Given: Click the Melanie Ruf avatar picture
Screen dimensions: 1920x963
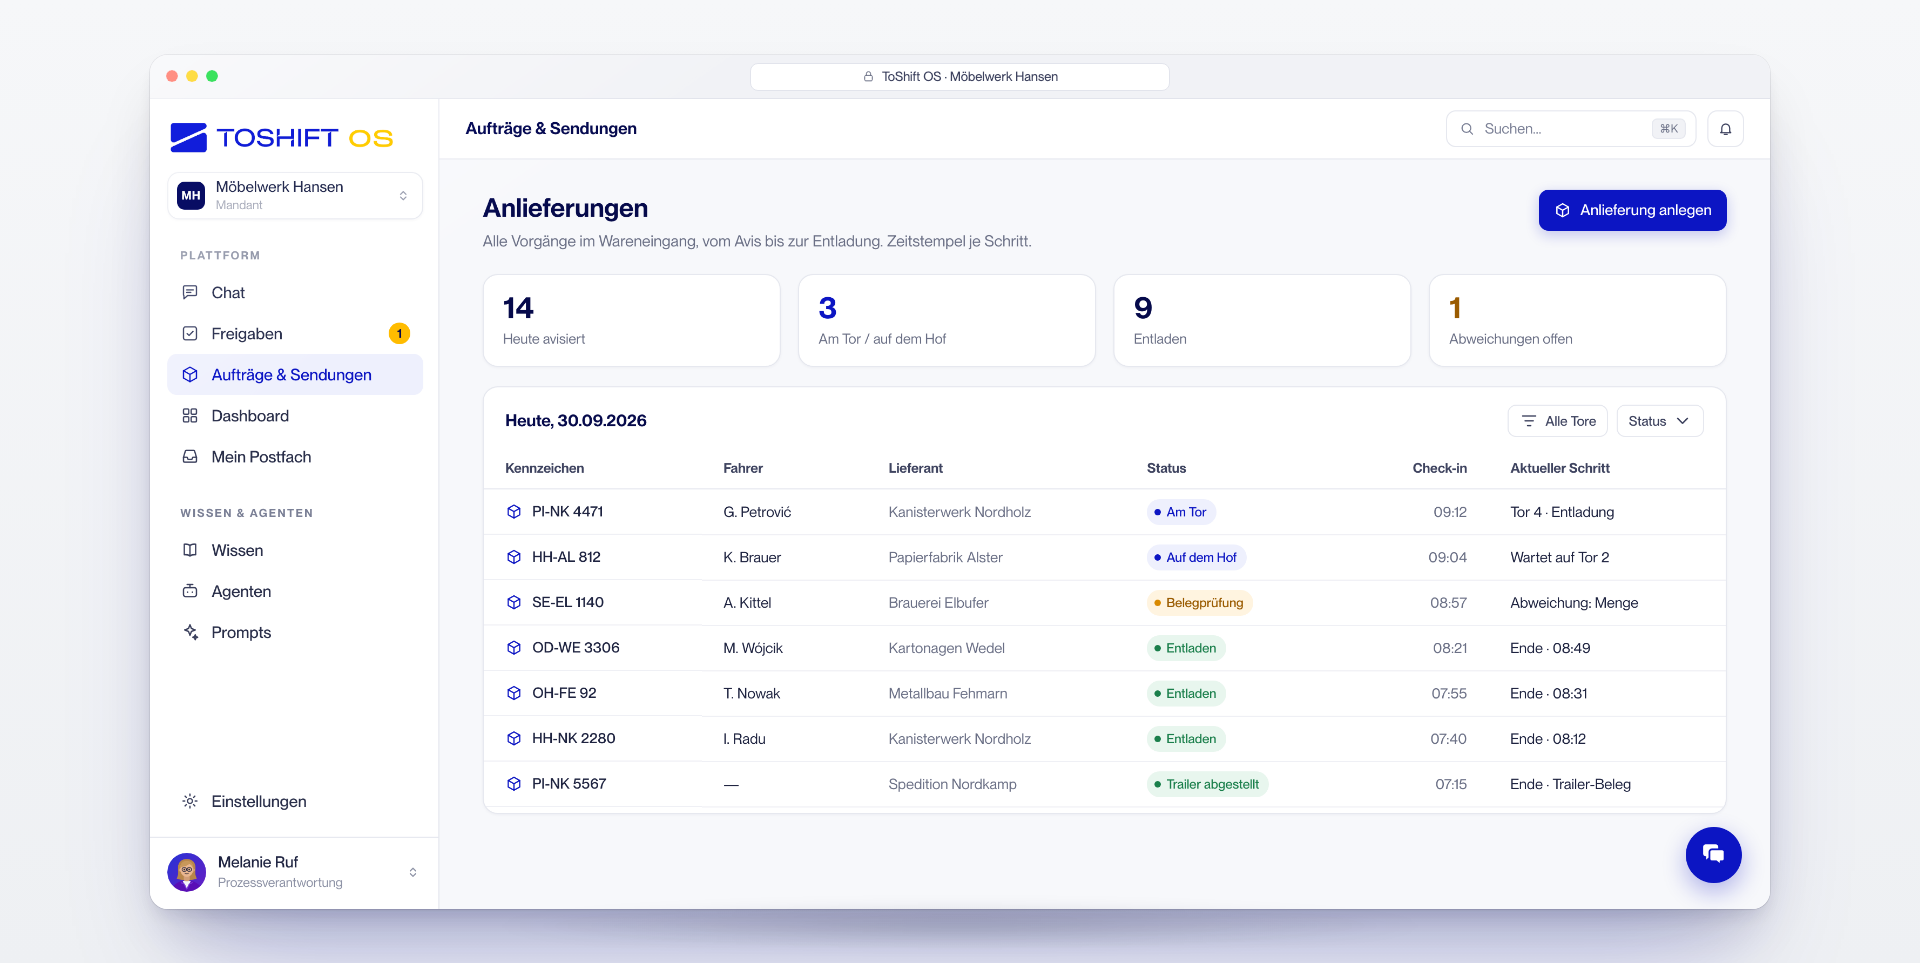Looking at the screenshot, I should [x=187, y=872].
